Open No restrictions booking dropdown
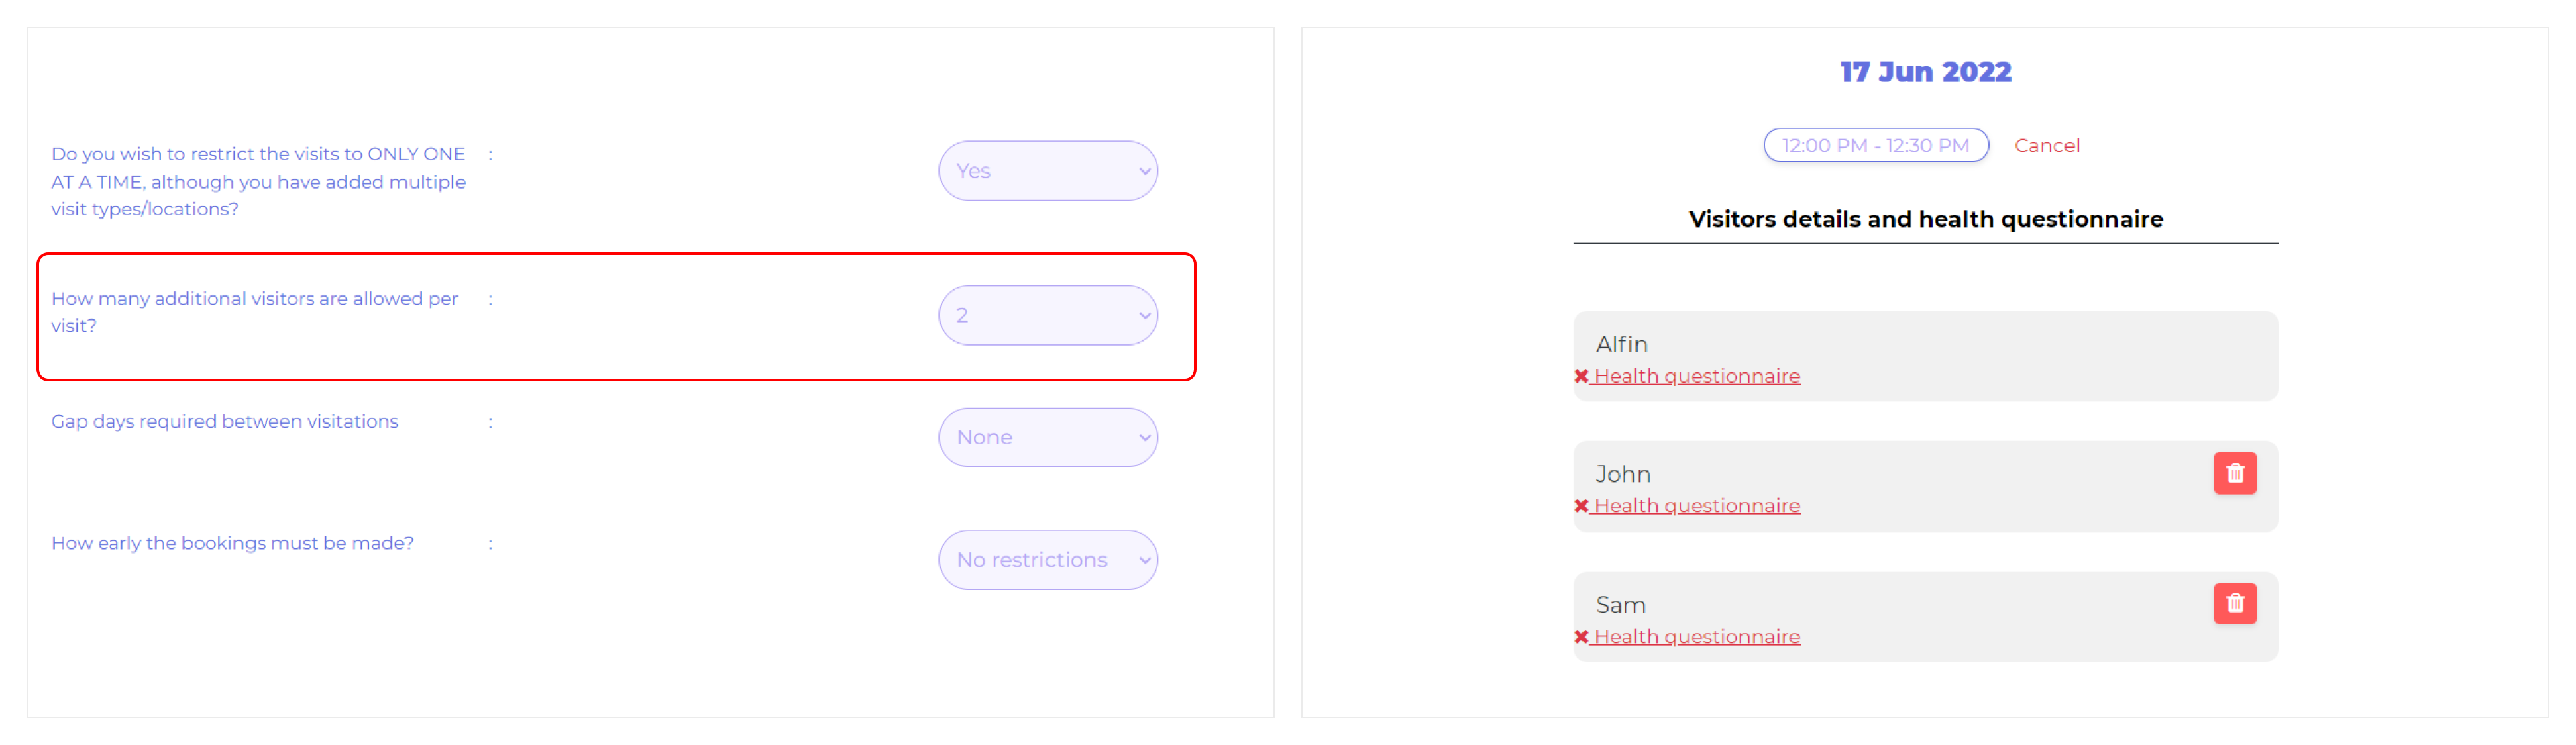 (x=1047, y=560)
